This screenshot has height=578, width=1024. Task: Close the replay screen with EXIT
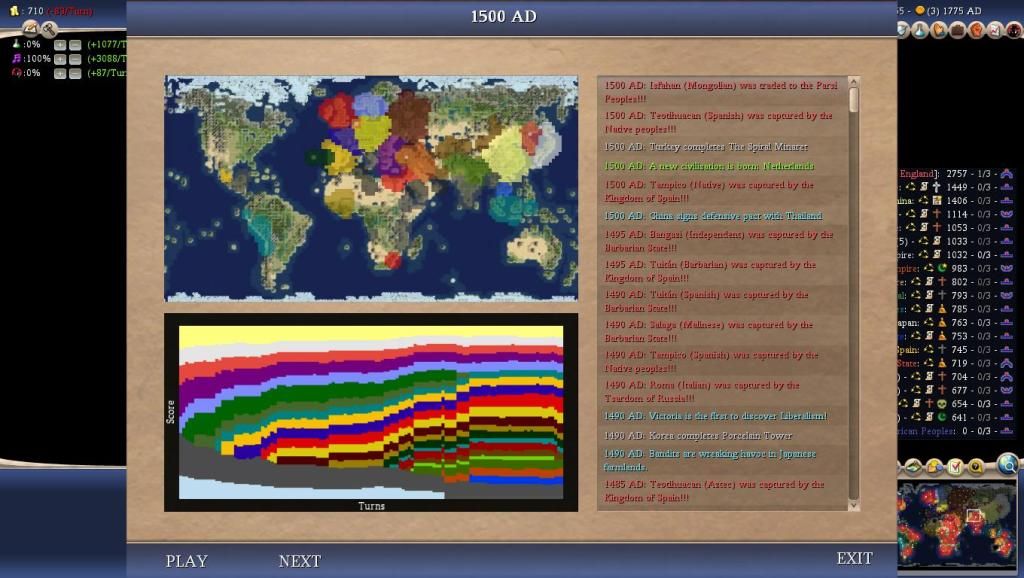tap(854, 558)
